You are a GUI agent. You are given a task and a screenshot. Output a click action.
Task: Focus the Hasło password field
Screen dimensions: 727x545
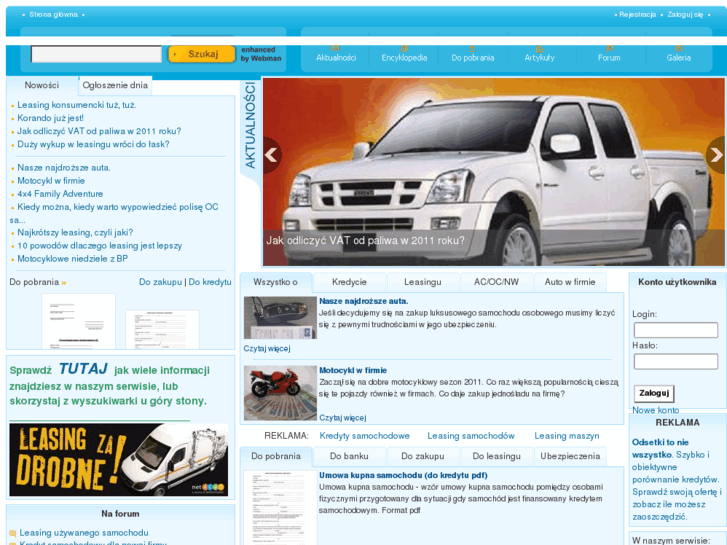(676, 361)
